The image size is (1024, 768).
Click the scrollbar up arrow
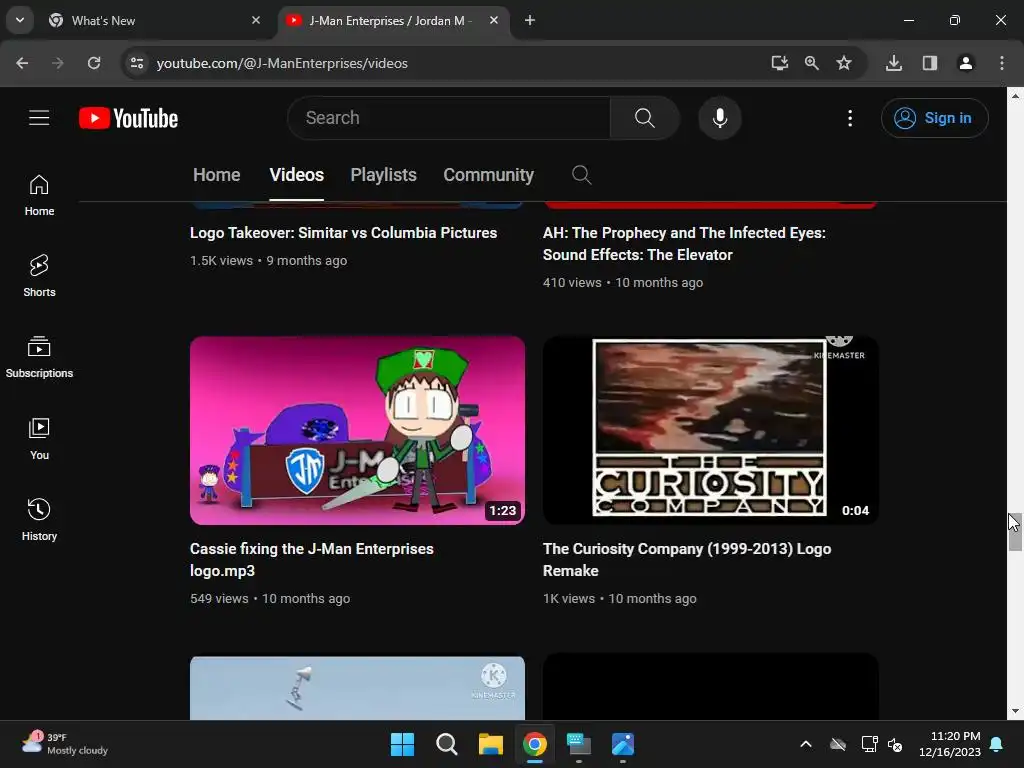tap(1015, 95)
